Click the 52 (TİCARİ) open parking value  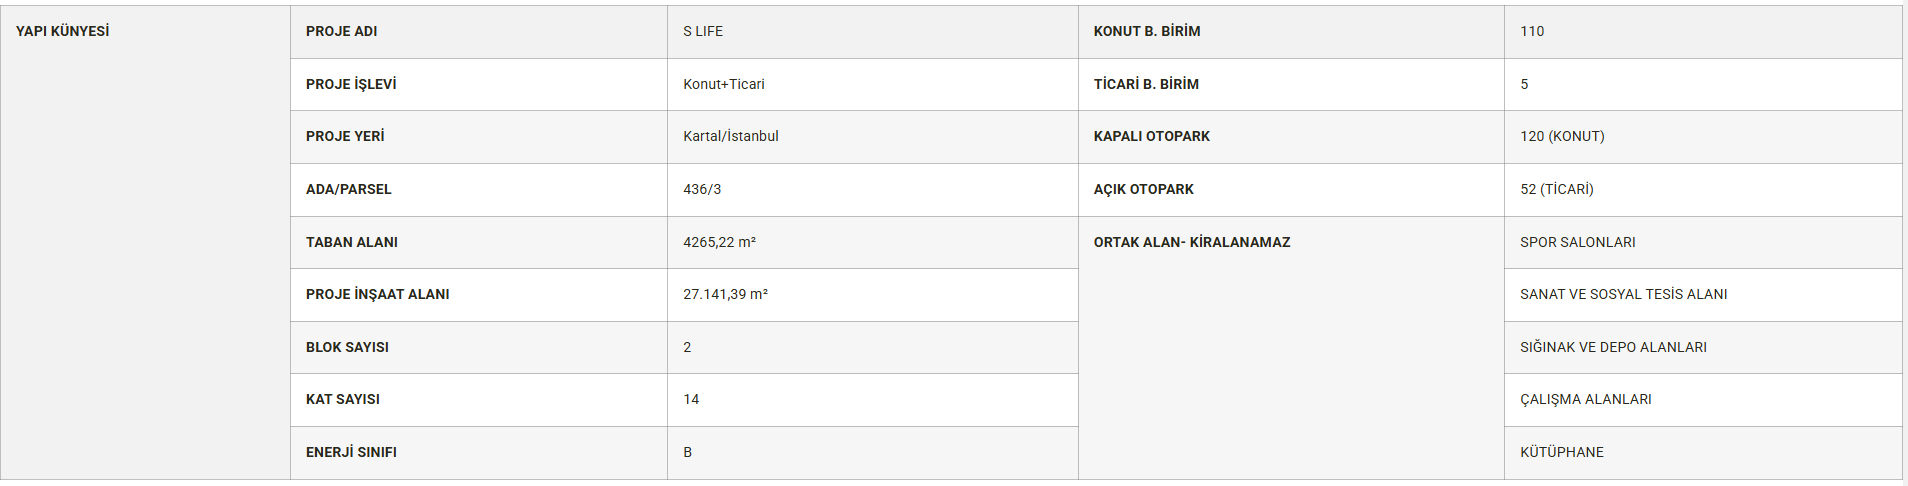tap(1557, 190)
